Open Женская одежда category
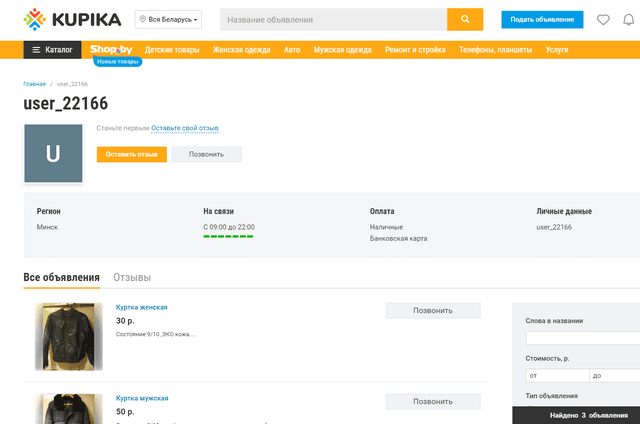Image resolution: width=640 pixels, height=424 pixels. (x=242, y=50)
